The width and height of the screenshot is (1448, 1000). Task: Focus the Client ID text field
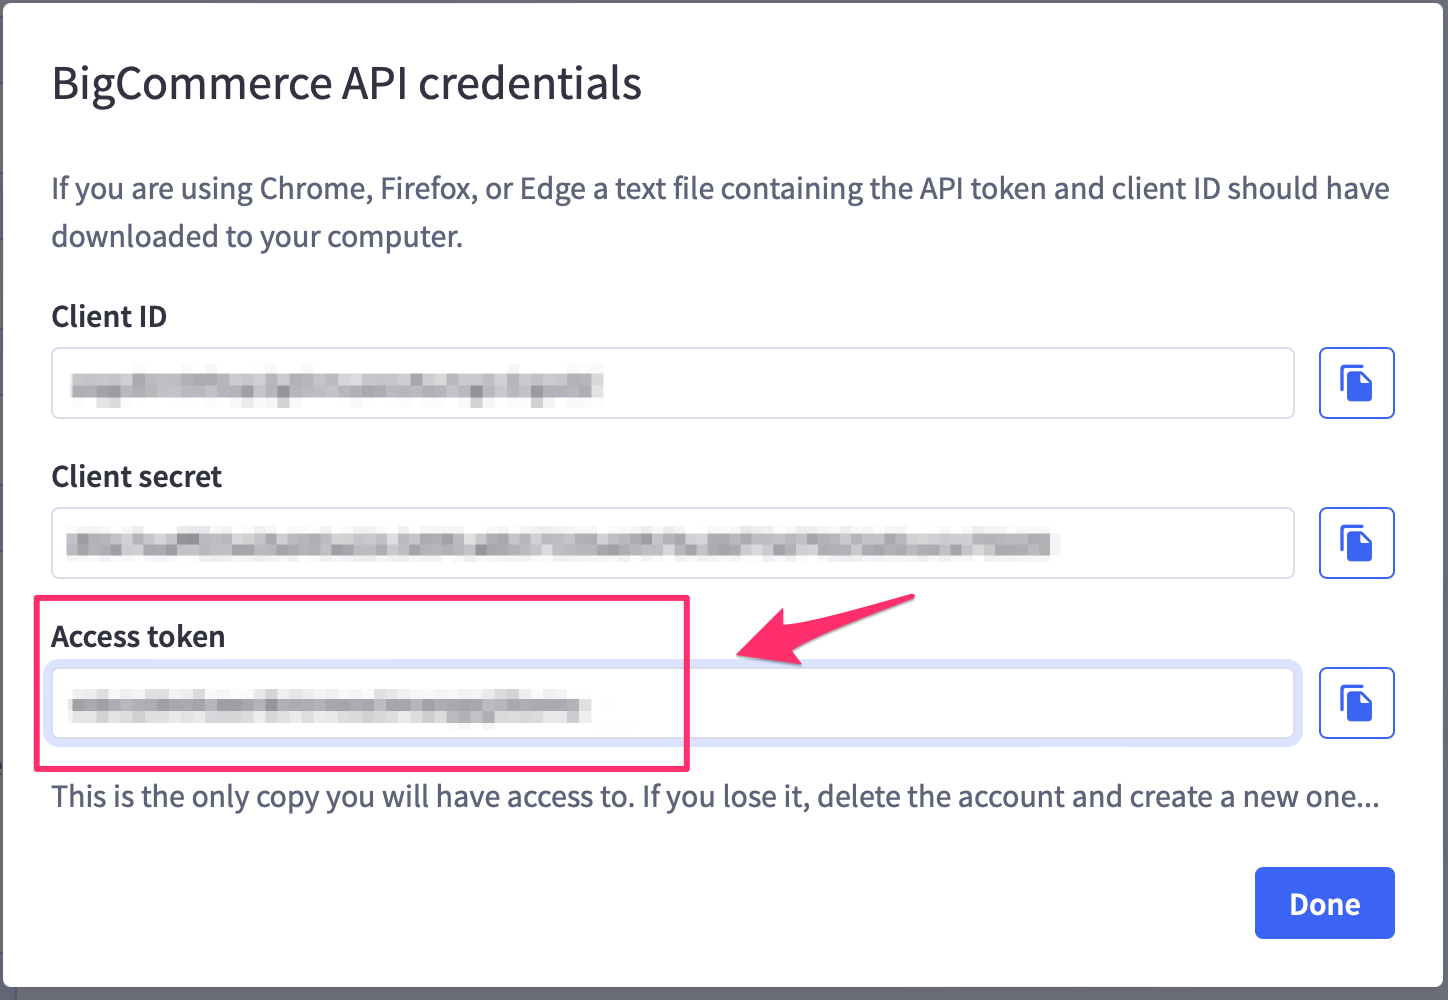[673, 383]
